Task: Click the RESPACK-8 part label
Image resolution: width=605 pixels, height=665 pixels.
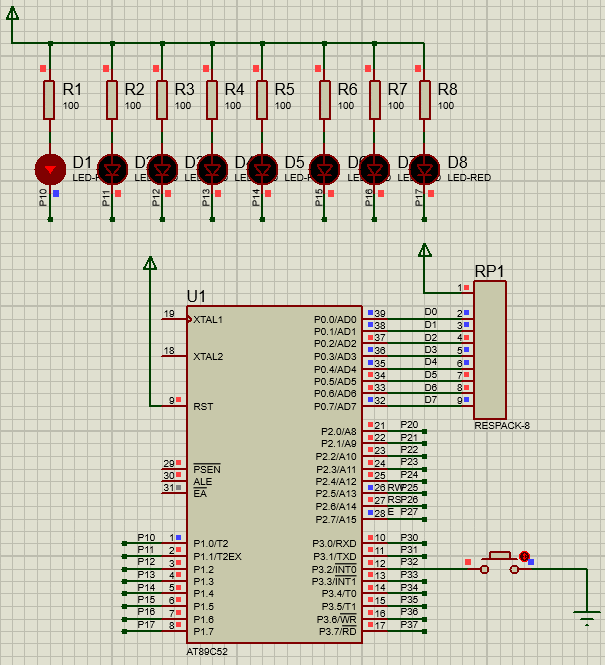Action: click(502, 425)
